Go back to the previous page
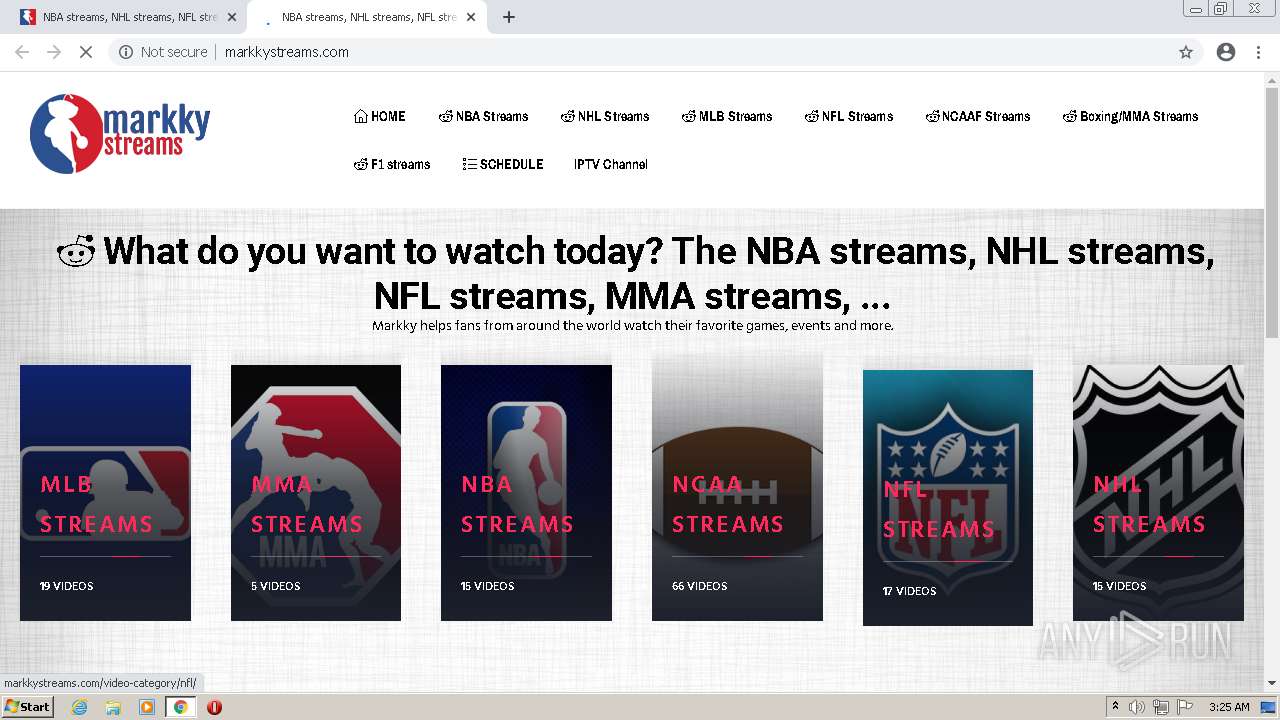 pos(22,52)
